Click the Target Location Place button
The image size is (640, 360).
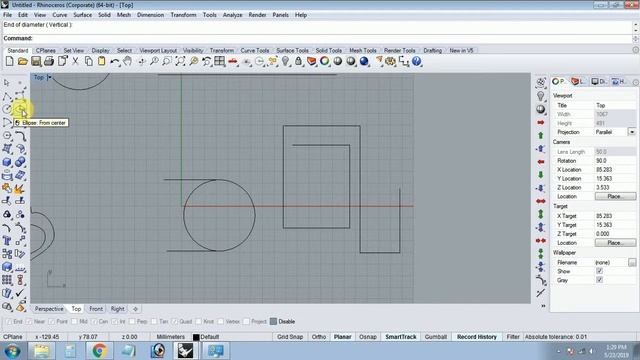coord(615,243)
